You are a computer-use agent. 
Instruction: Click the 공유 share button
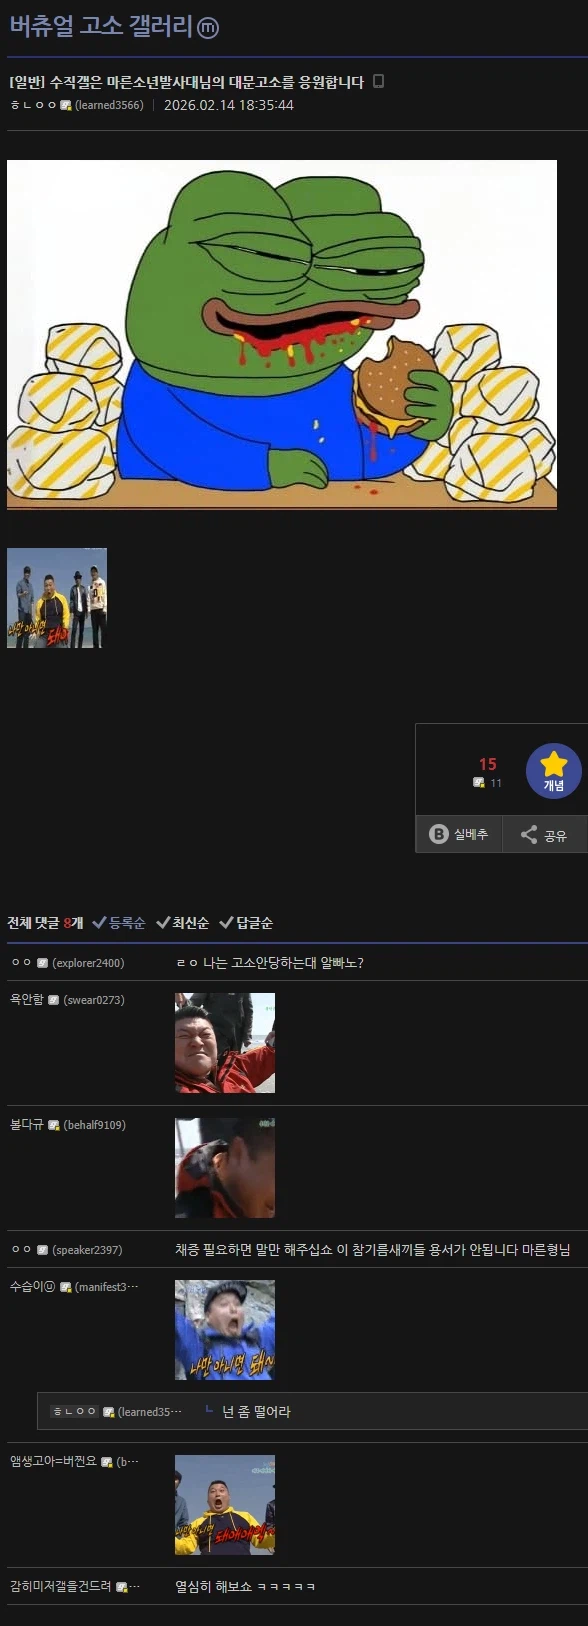point(544,834)
